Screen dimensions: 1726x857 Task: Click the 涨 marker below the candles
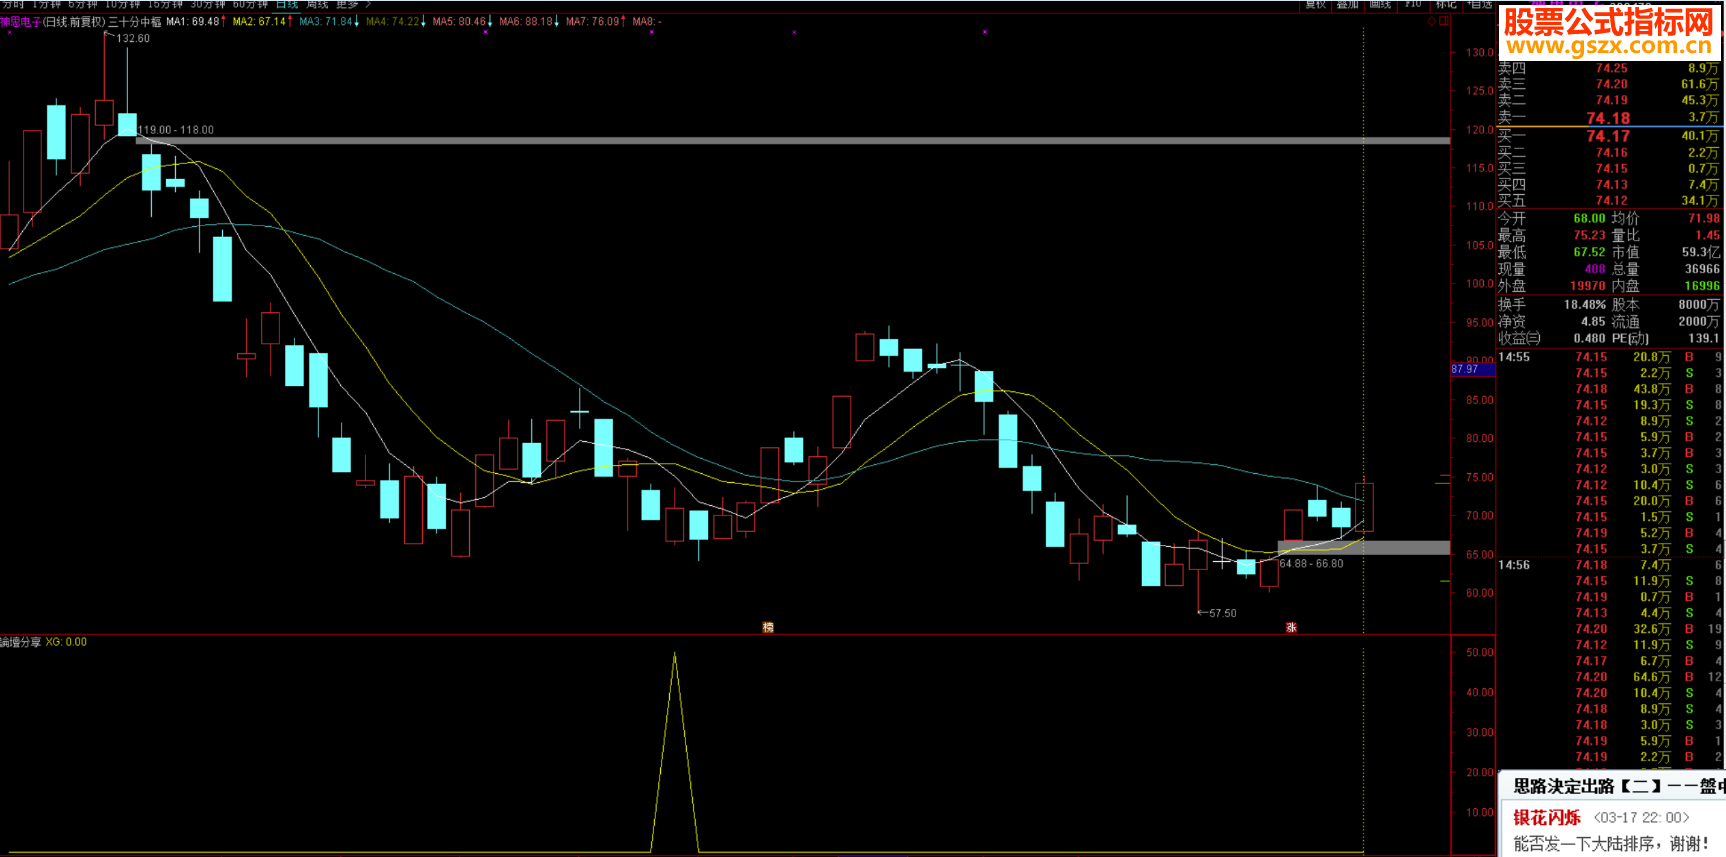point(1291,627)
